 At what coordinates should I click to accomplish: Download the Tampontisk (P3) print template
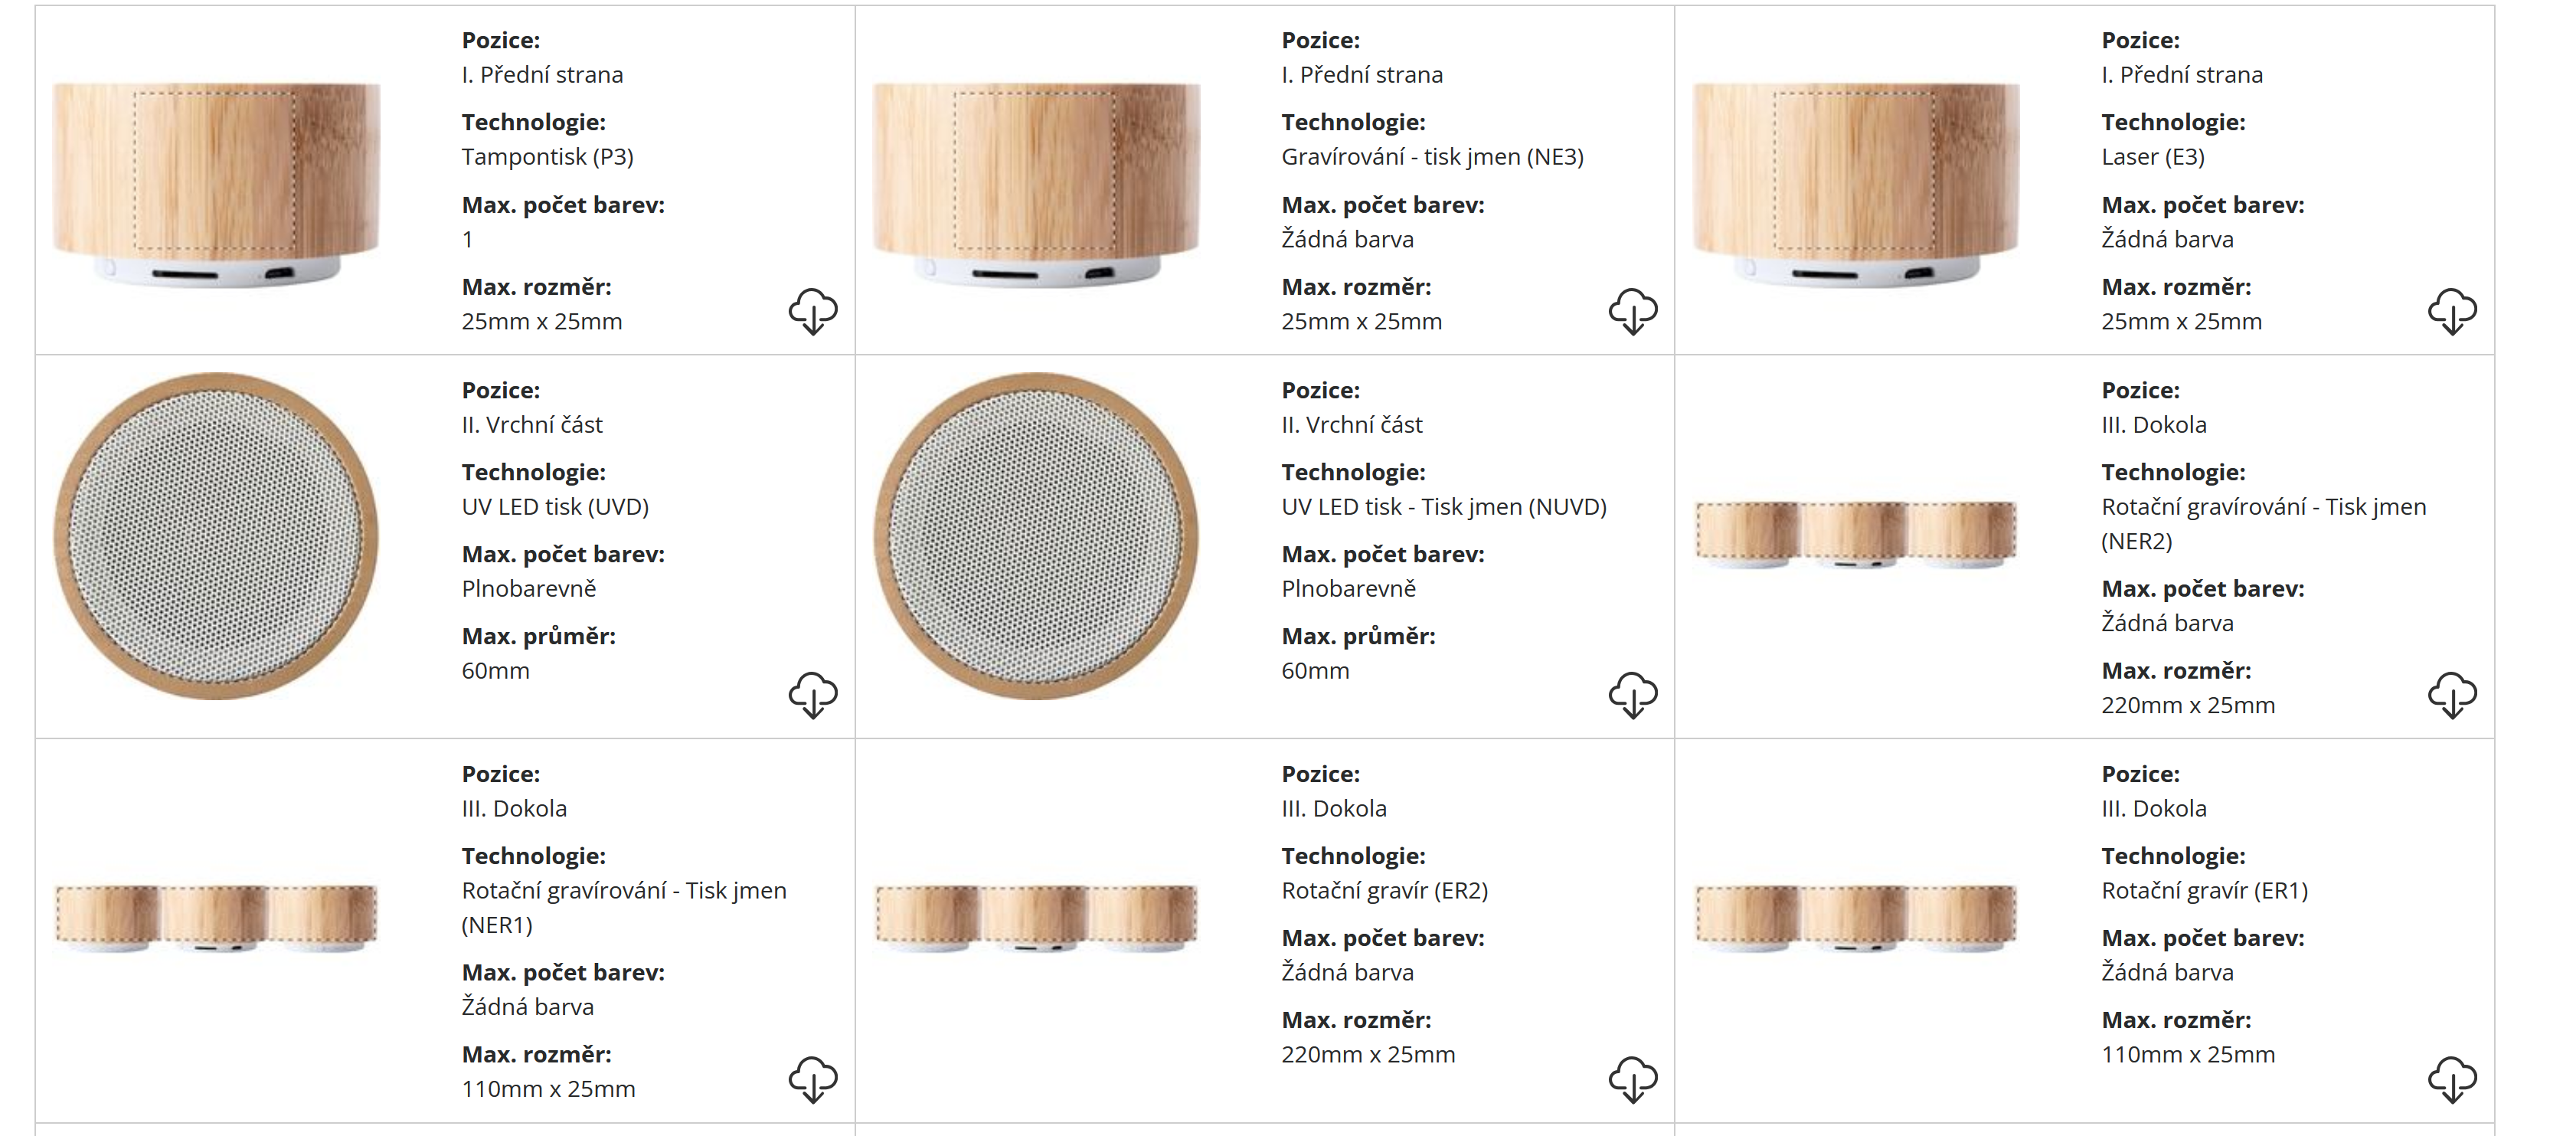(813, 311)
